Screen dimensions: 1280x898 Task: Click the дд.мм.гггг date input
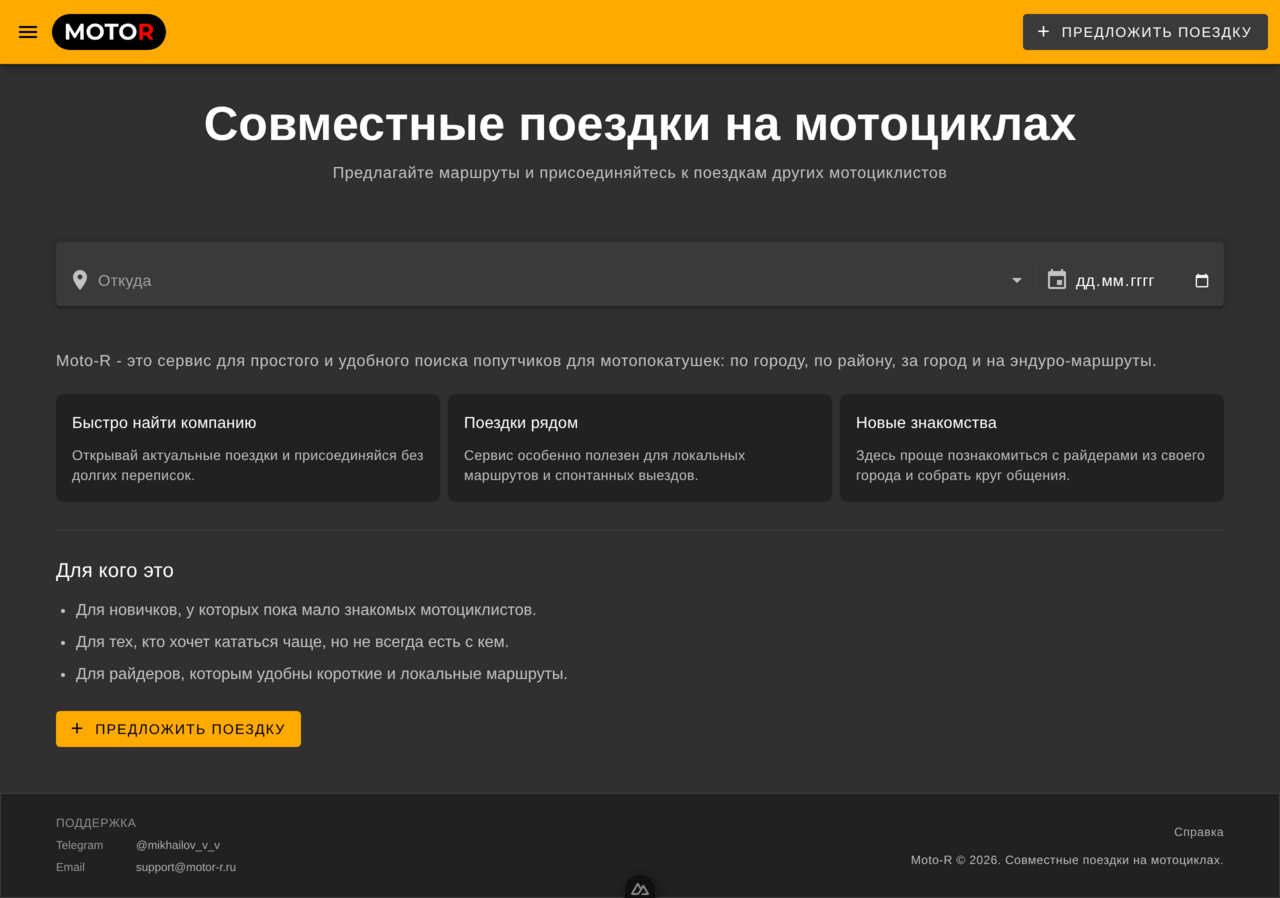[1143, 281]
